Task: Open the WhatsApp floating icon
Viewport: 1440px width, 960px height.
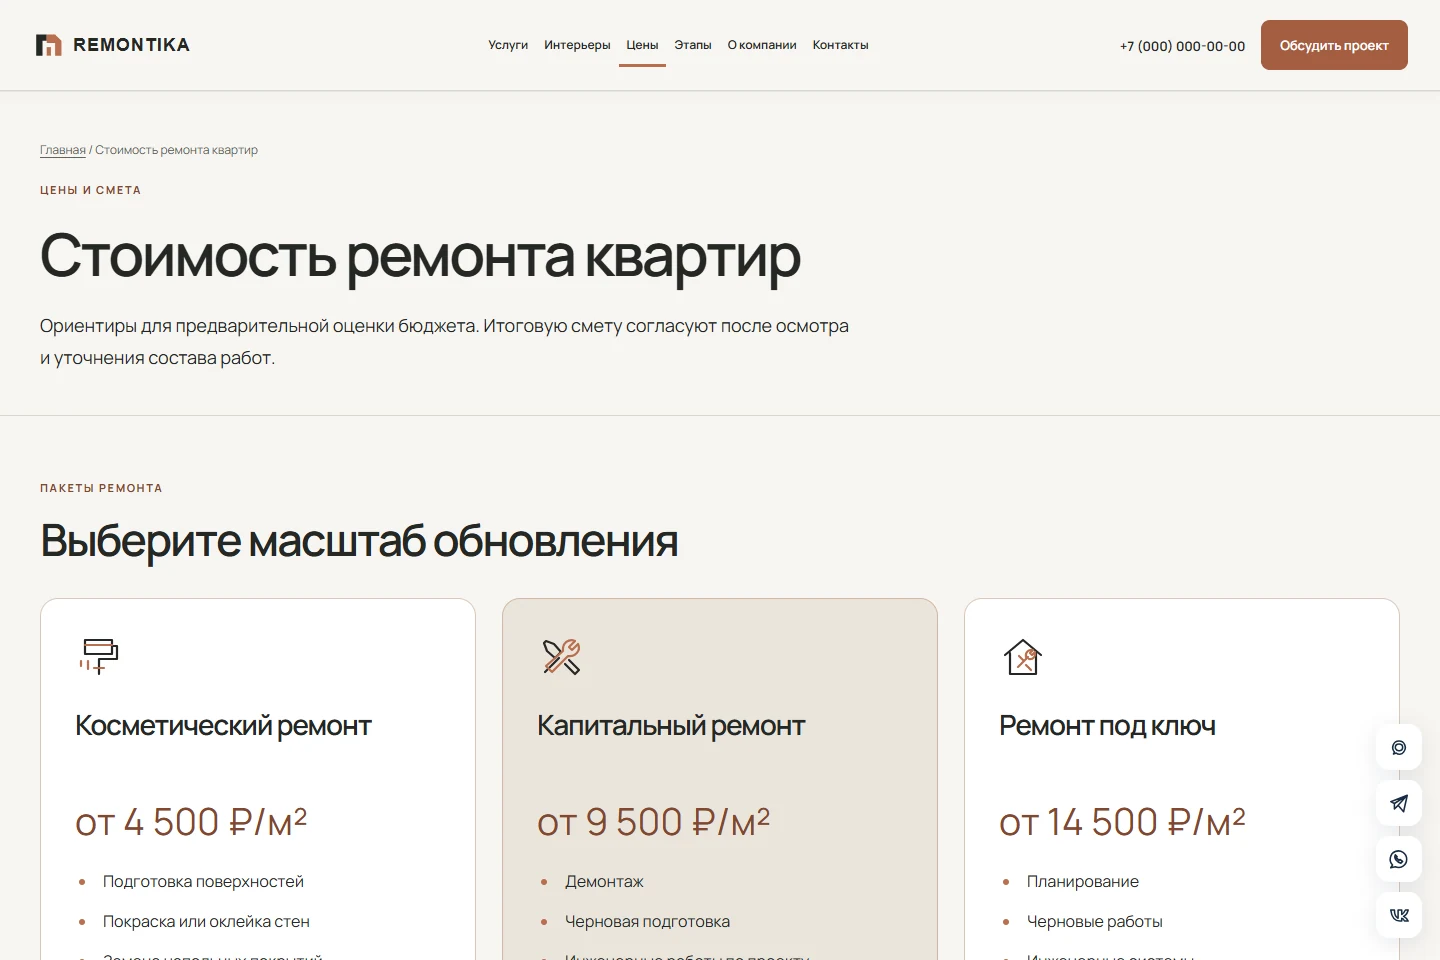Action: [x=1399, y=859]
